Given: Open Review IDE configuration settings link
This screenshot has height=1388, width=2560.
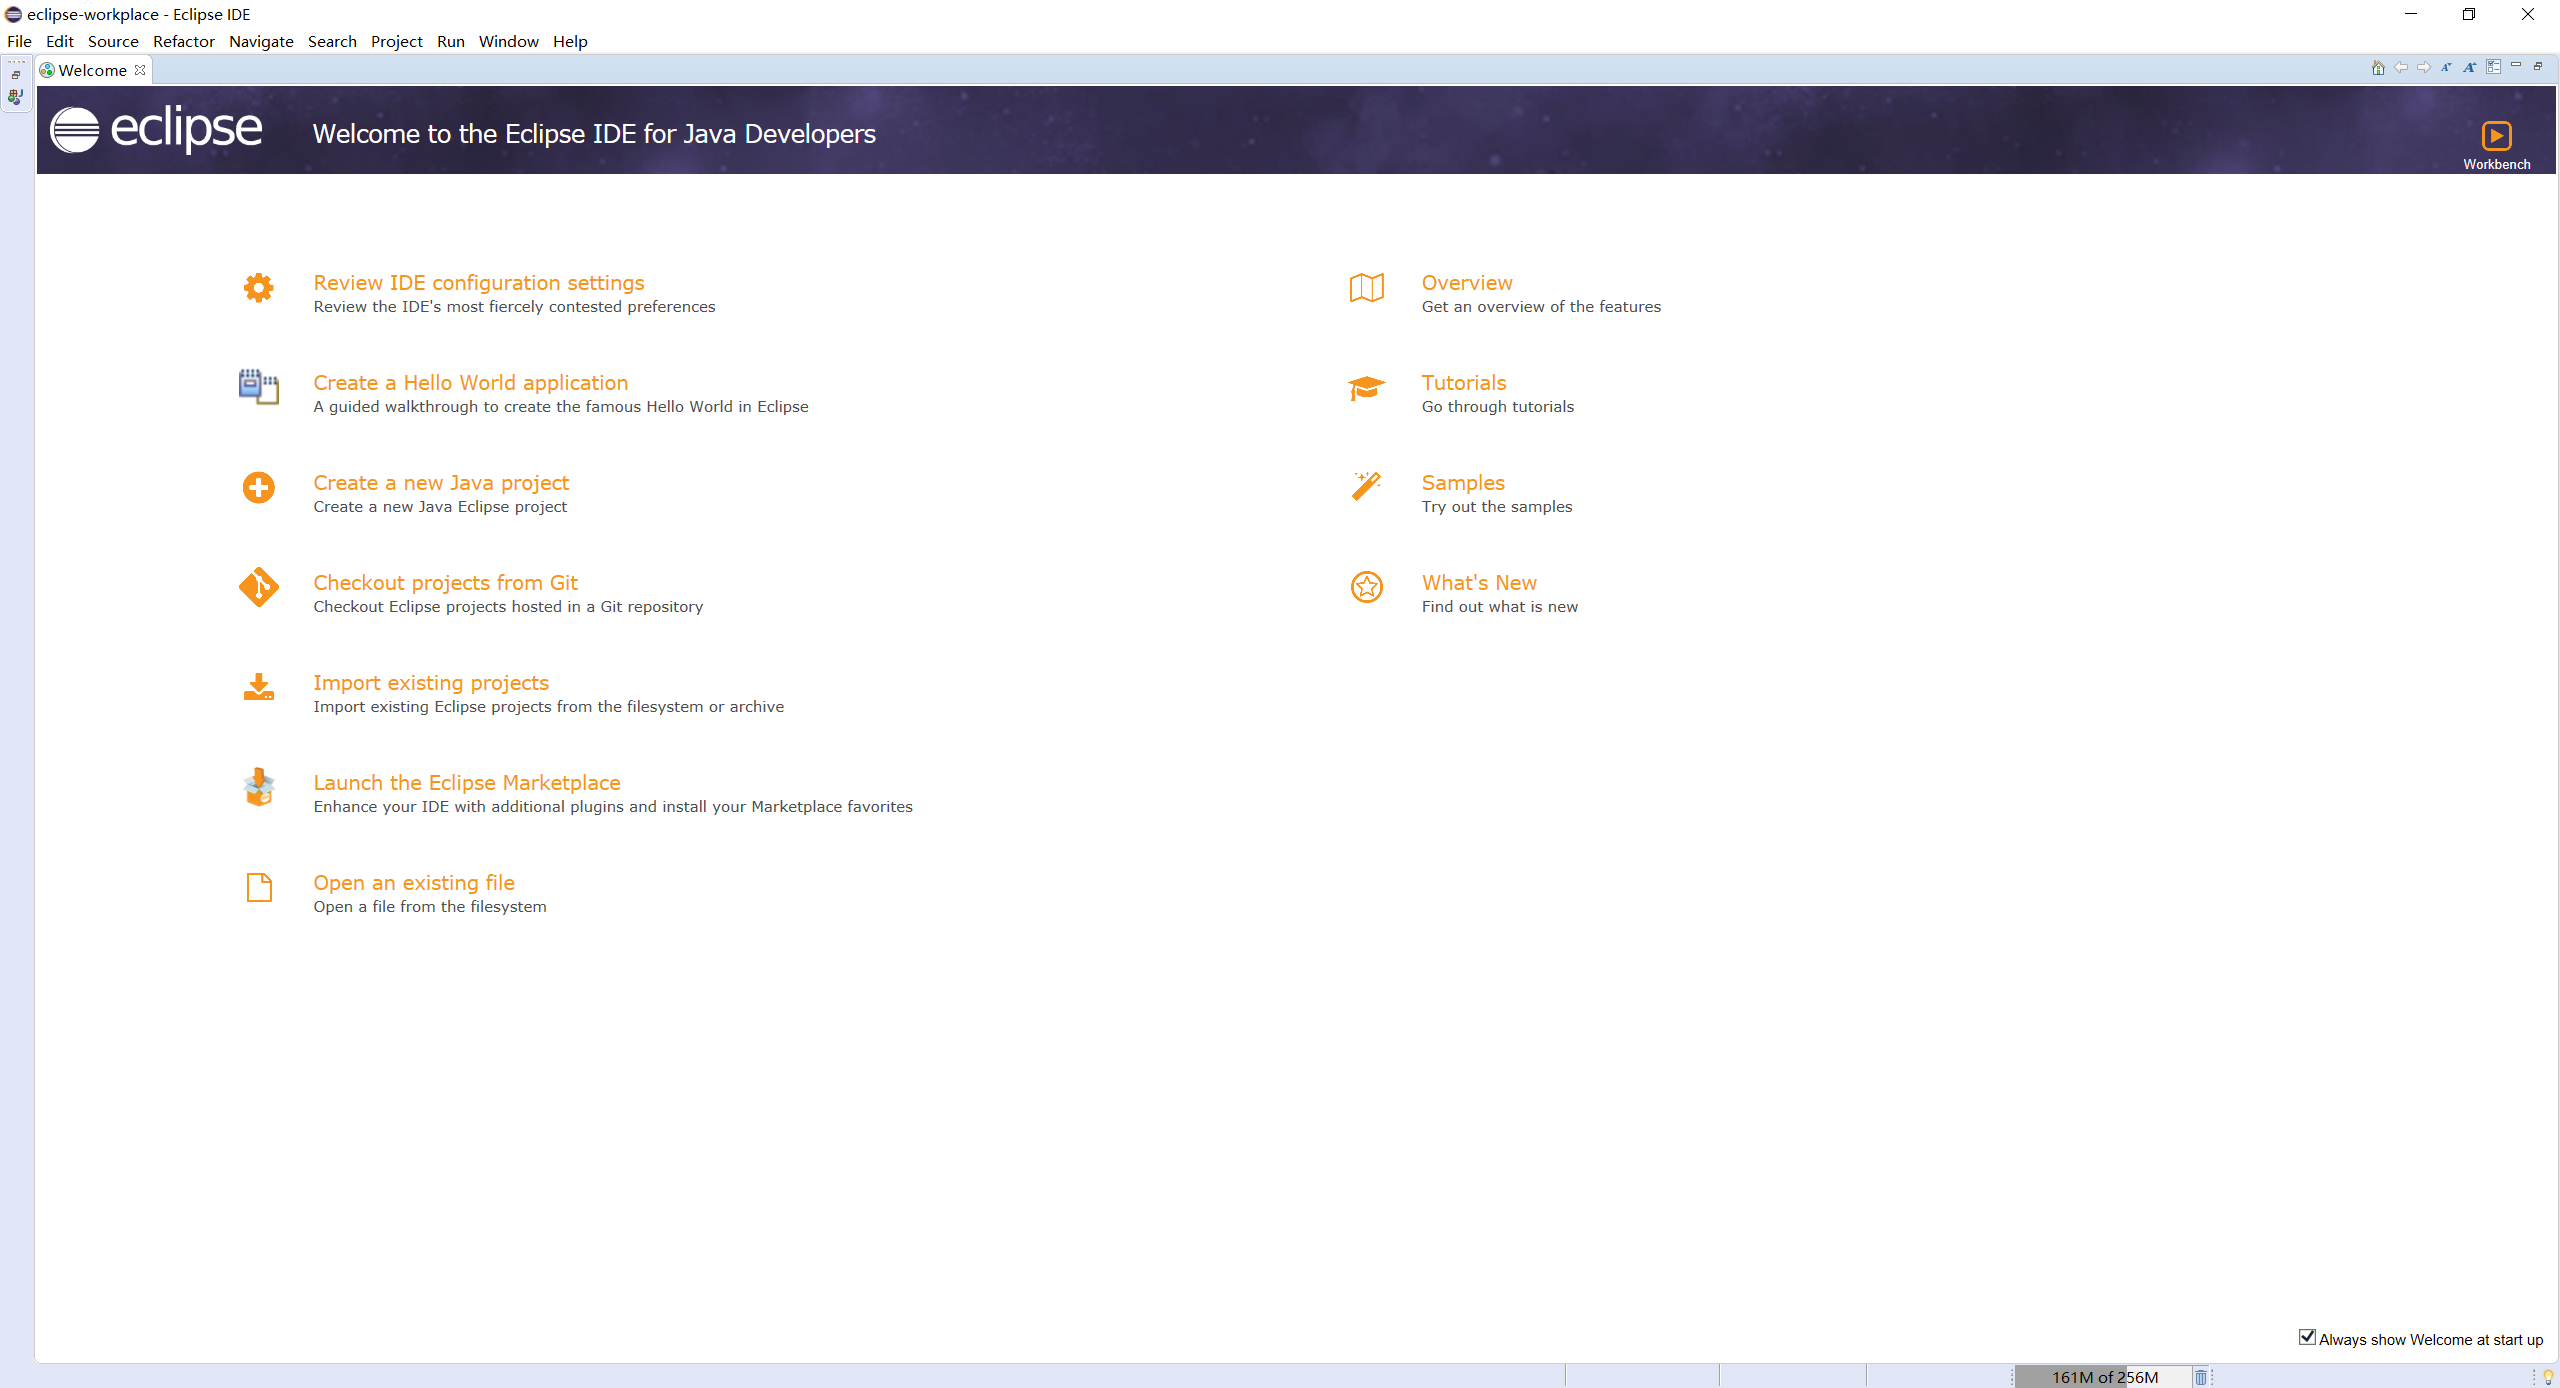Looking at the screenshot, I should [479, 283].
